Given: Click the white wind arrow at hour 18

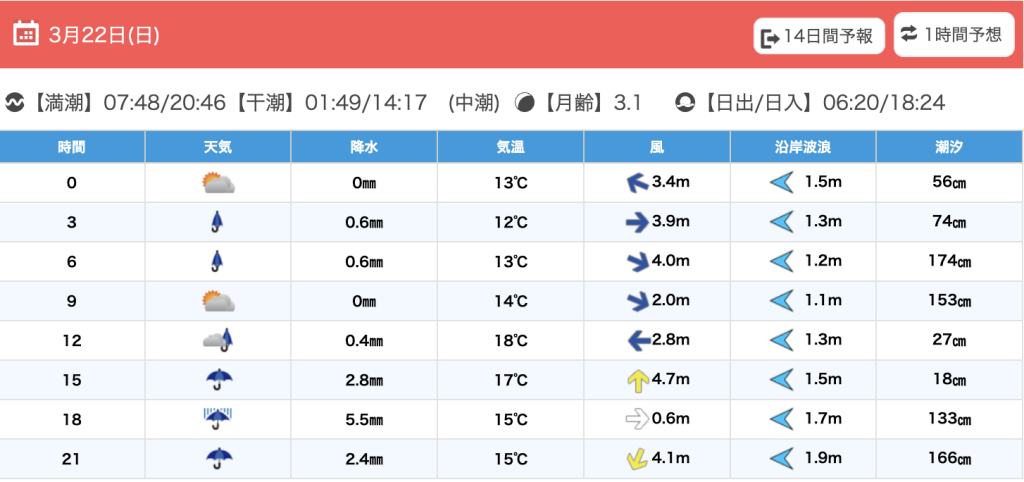Looking at the screenshot, I should (x=637, y=419).
